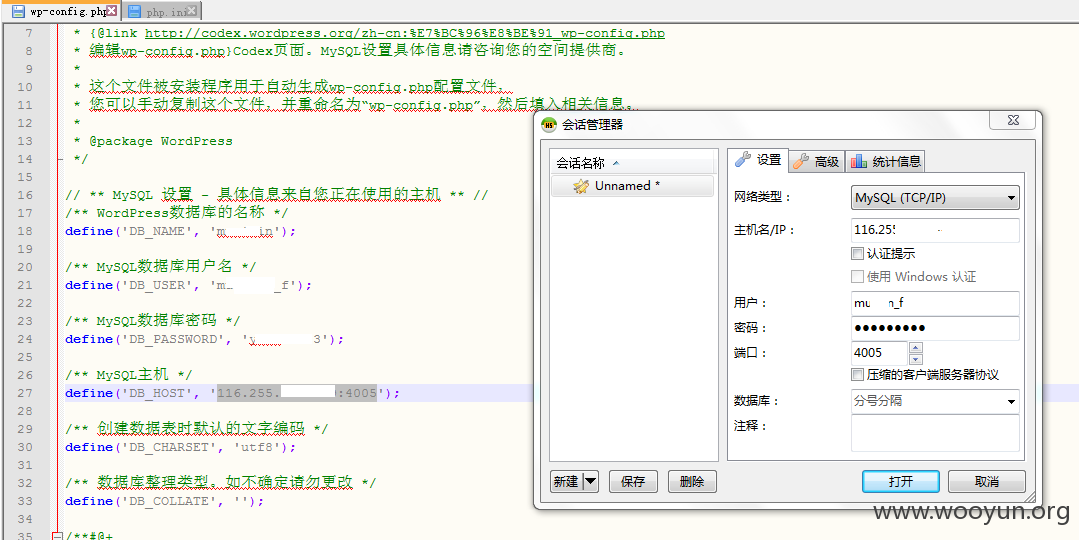Click line number 16 in the gutter
The image size is (1079, 540).
(x=25, y=195)
